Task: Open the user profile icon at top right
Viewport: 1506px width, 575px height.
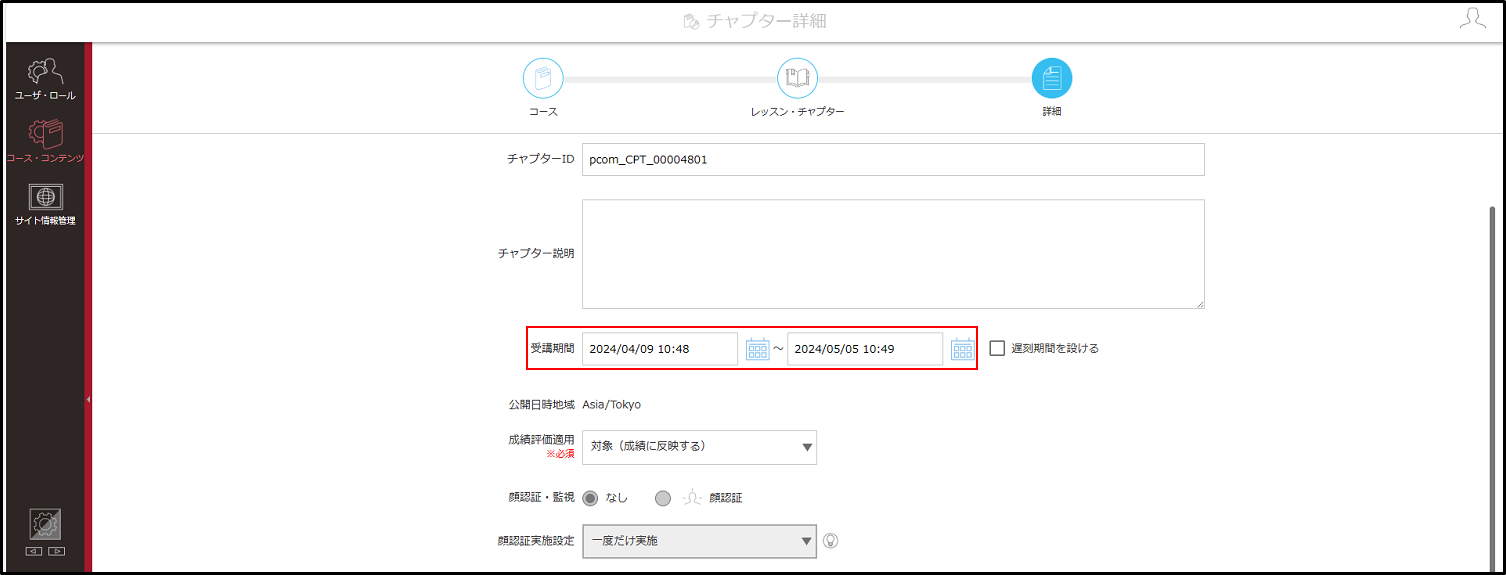Action: (1472, 19)
